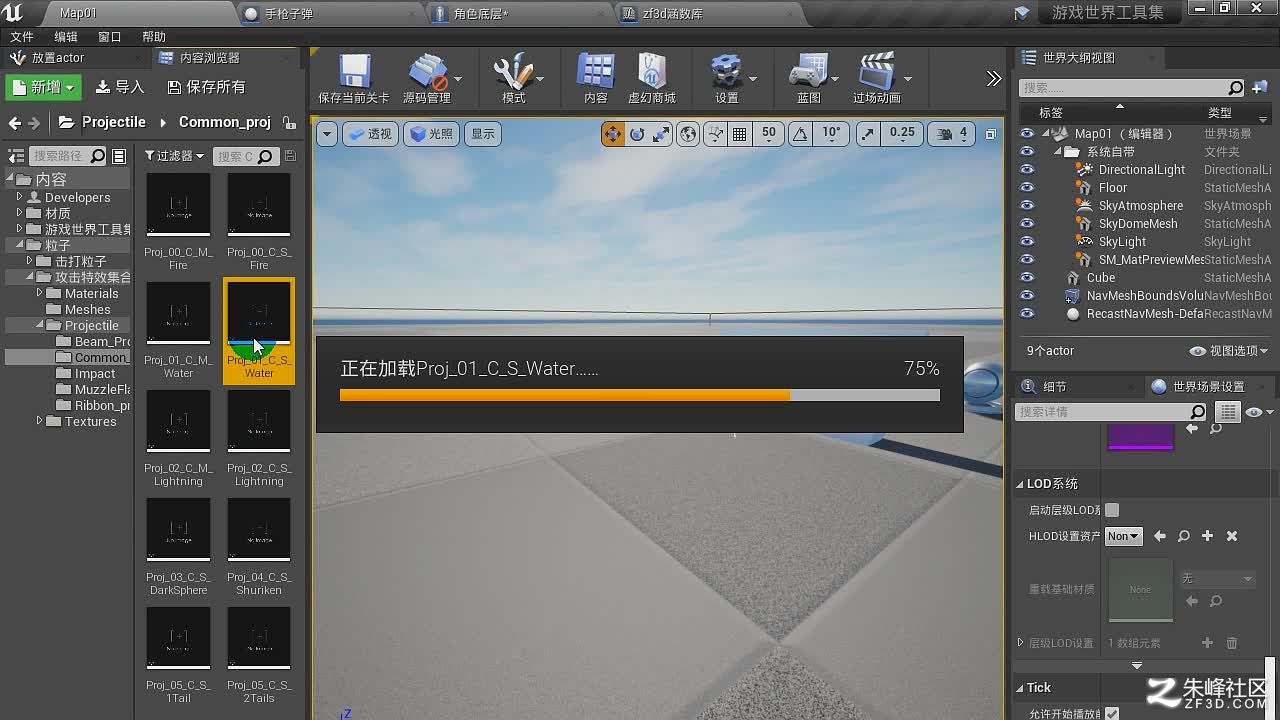Open Settings gear in toolbar

(727, 78)
